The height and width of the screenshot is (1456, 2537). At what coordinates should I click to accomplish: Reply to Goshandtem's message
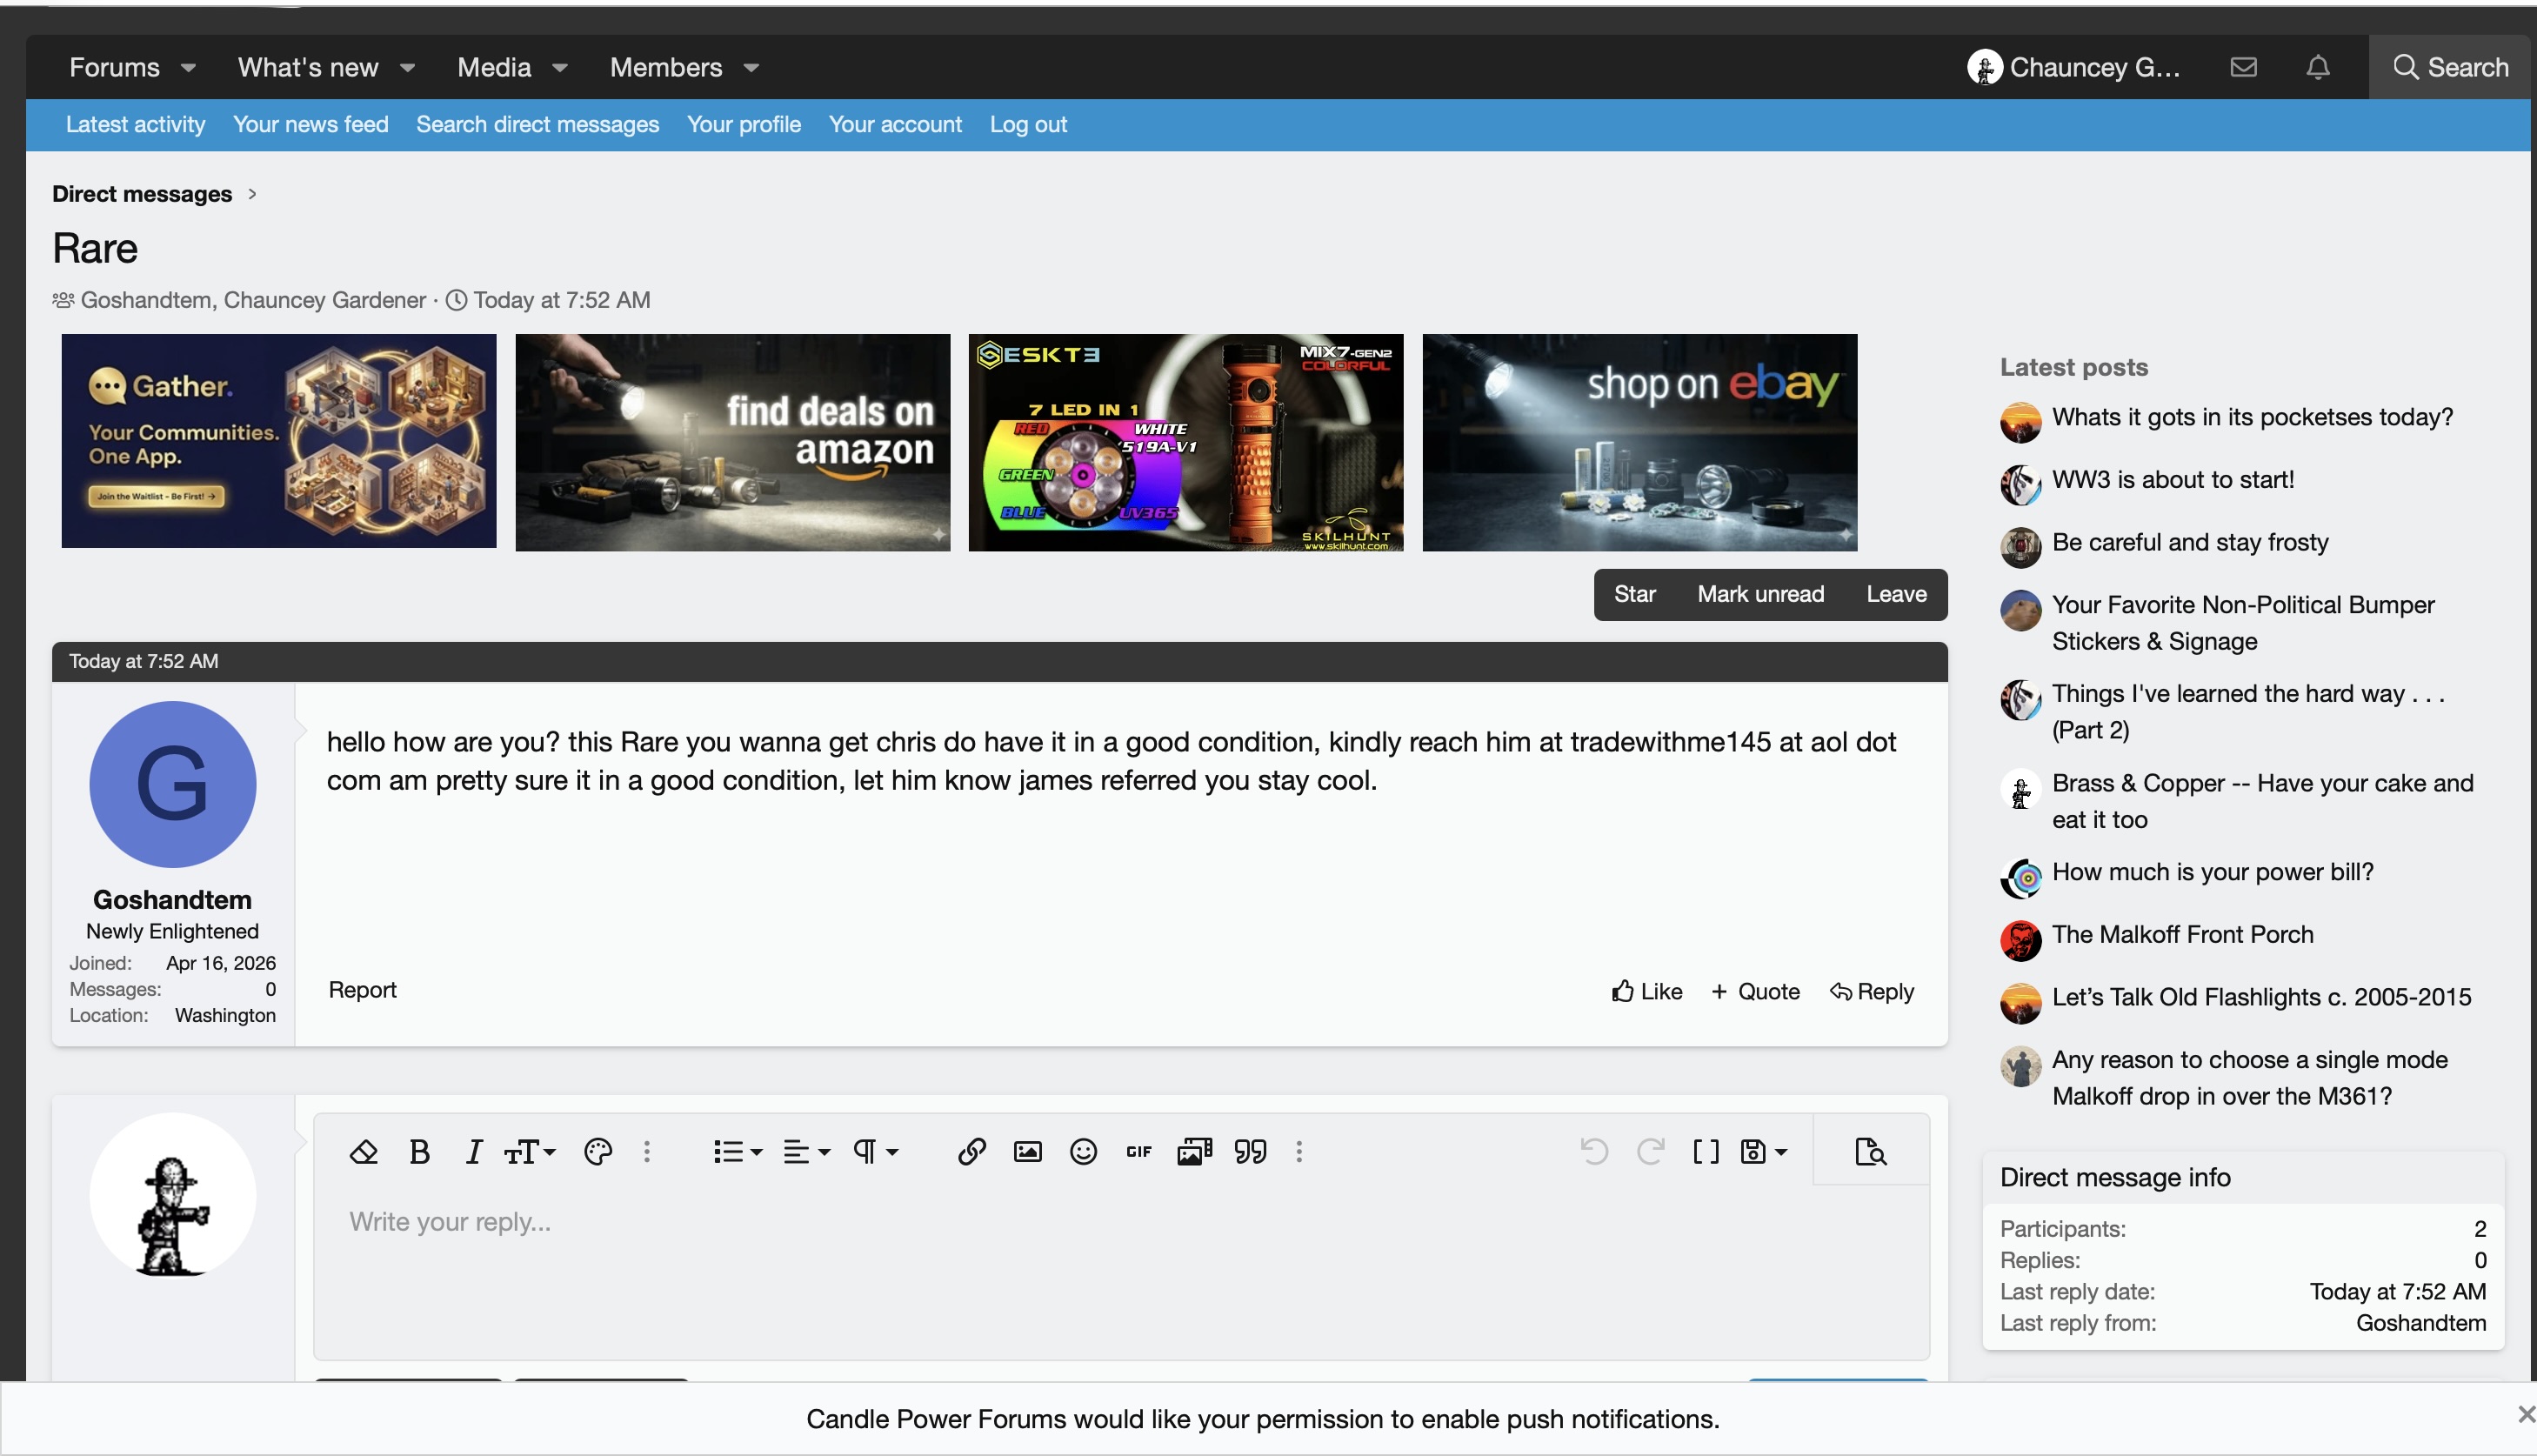coord(1871,991)
